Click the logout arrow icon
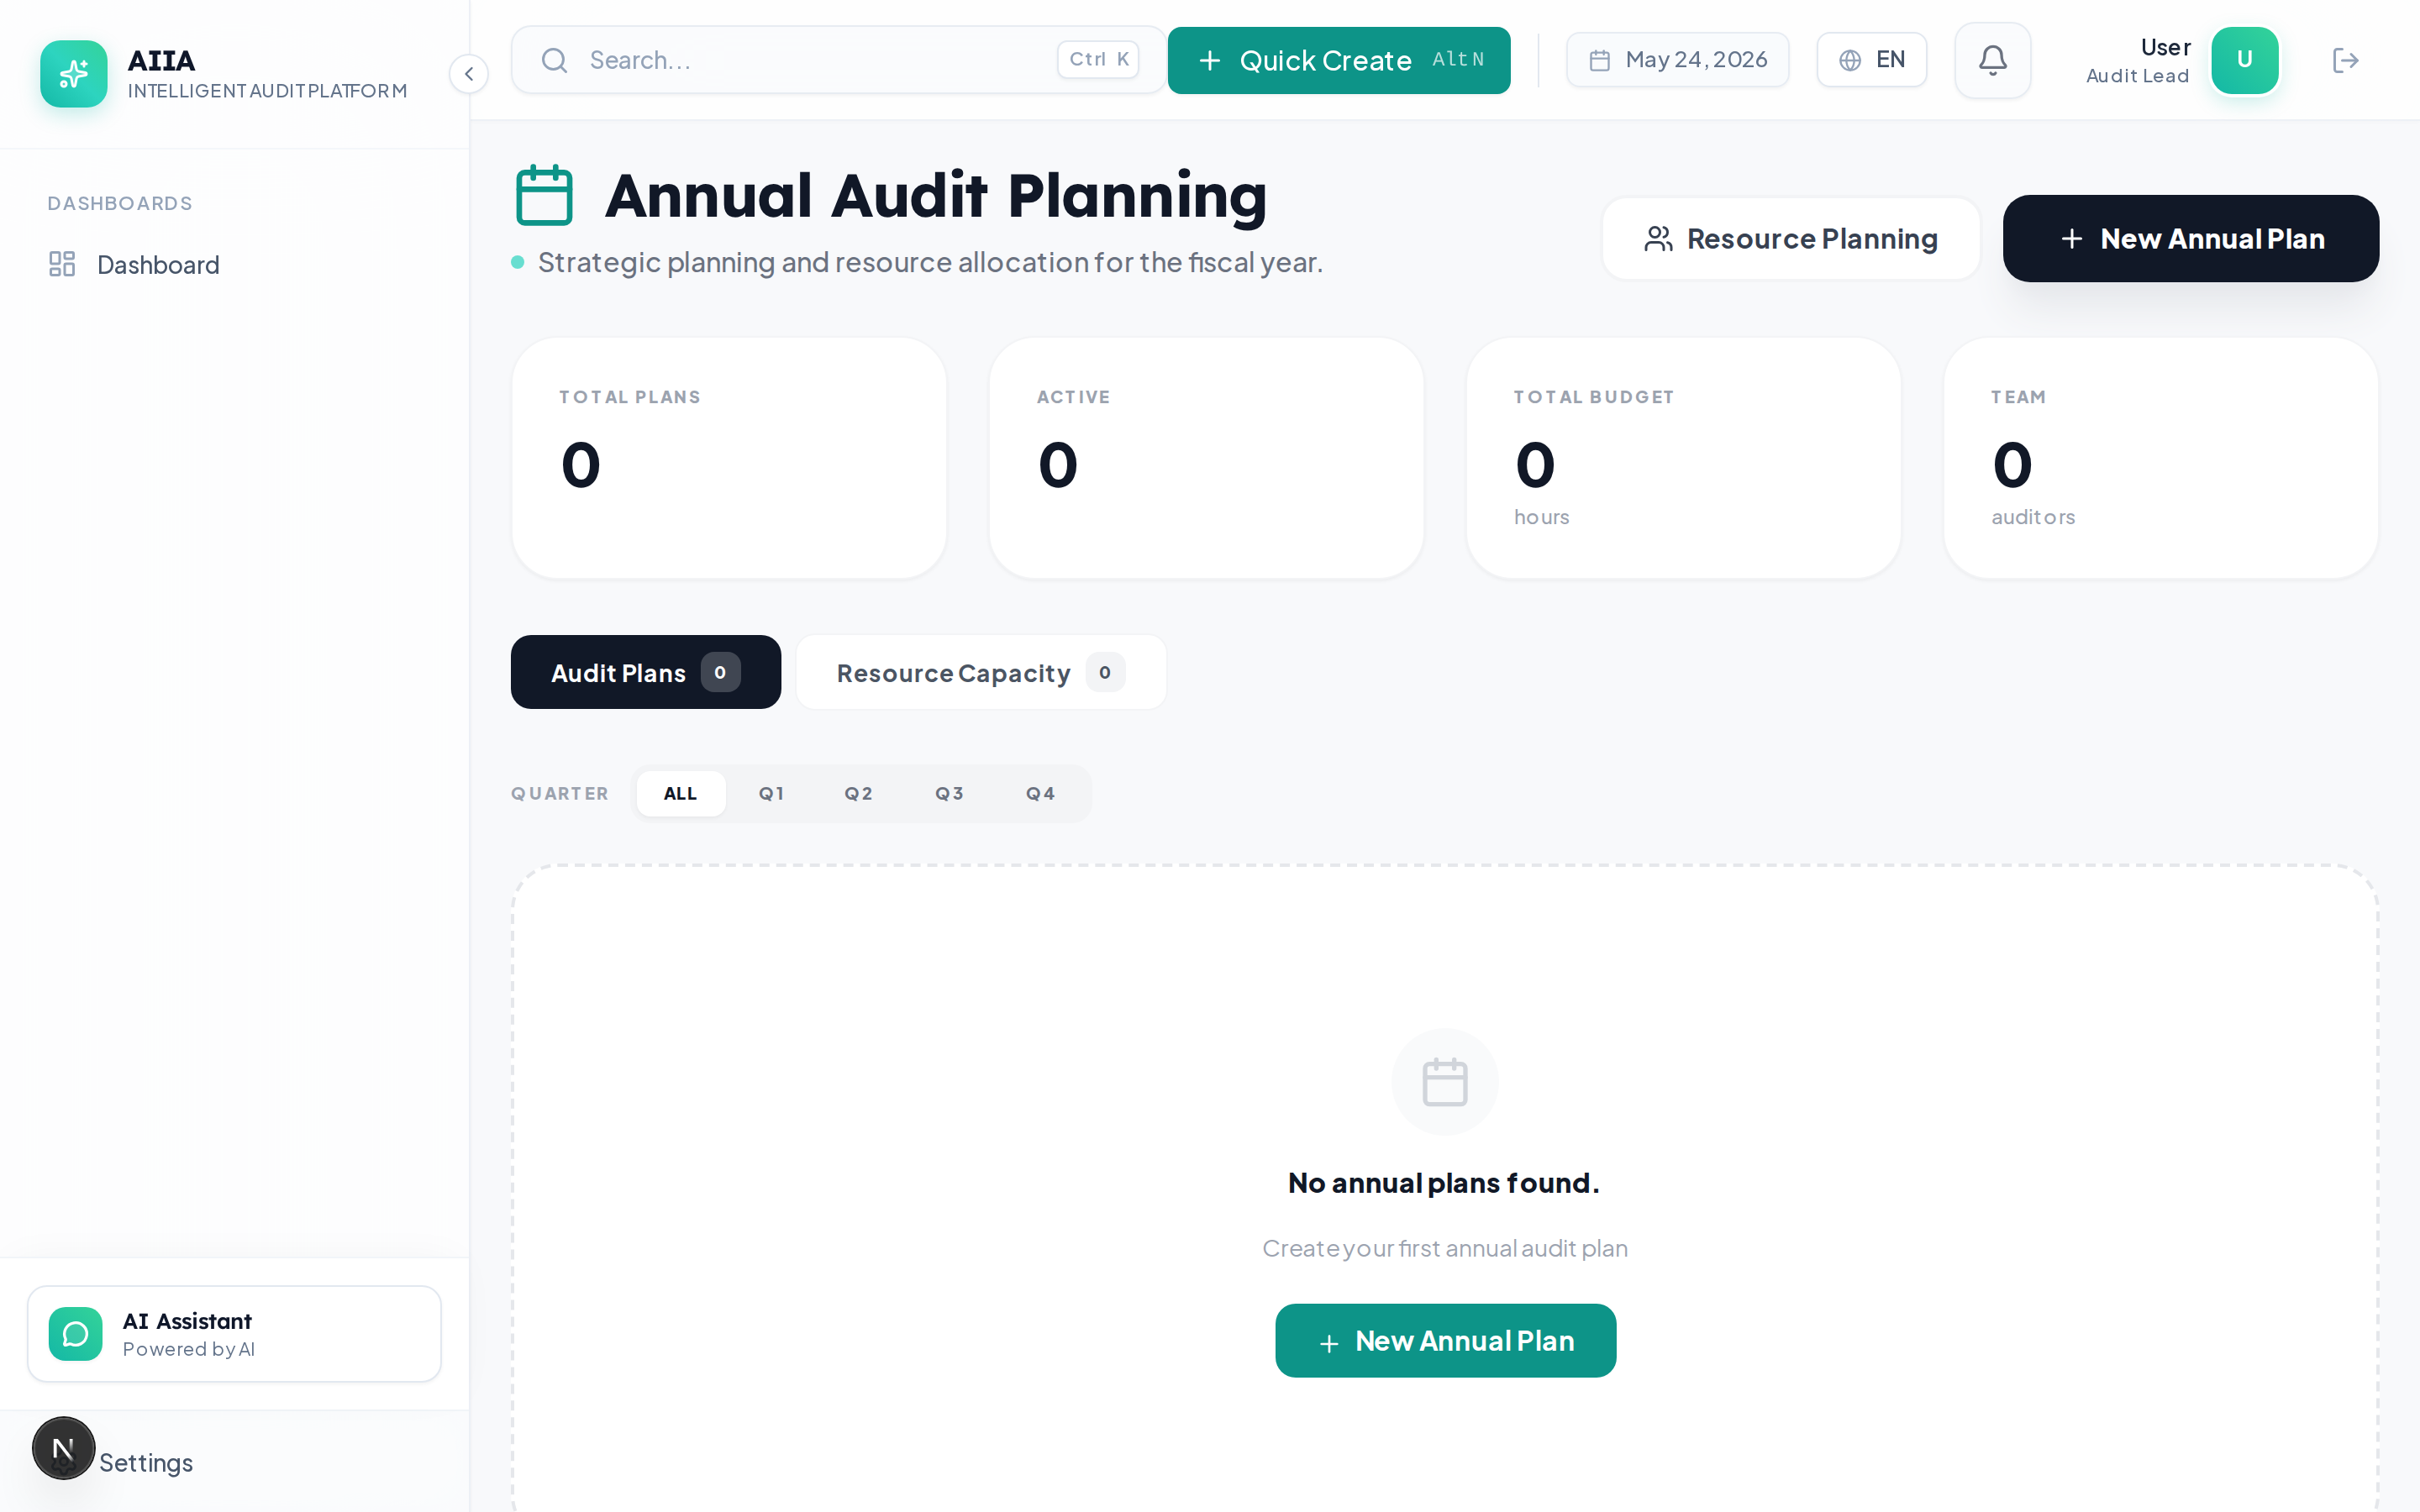 2345,60
